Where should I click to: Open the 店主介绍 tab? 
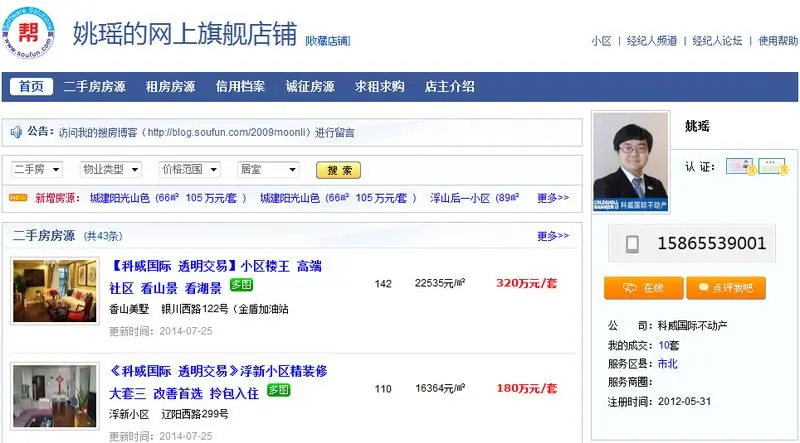coord(449,87)
